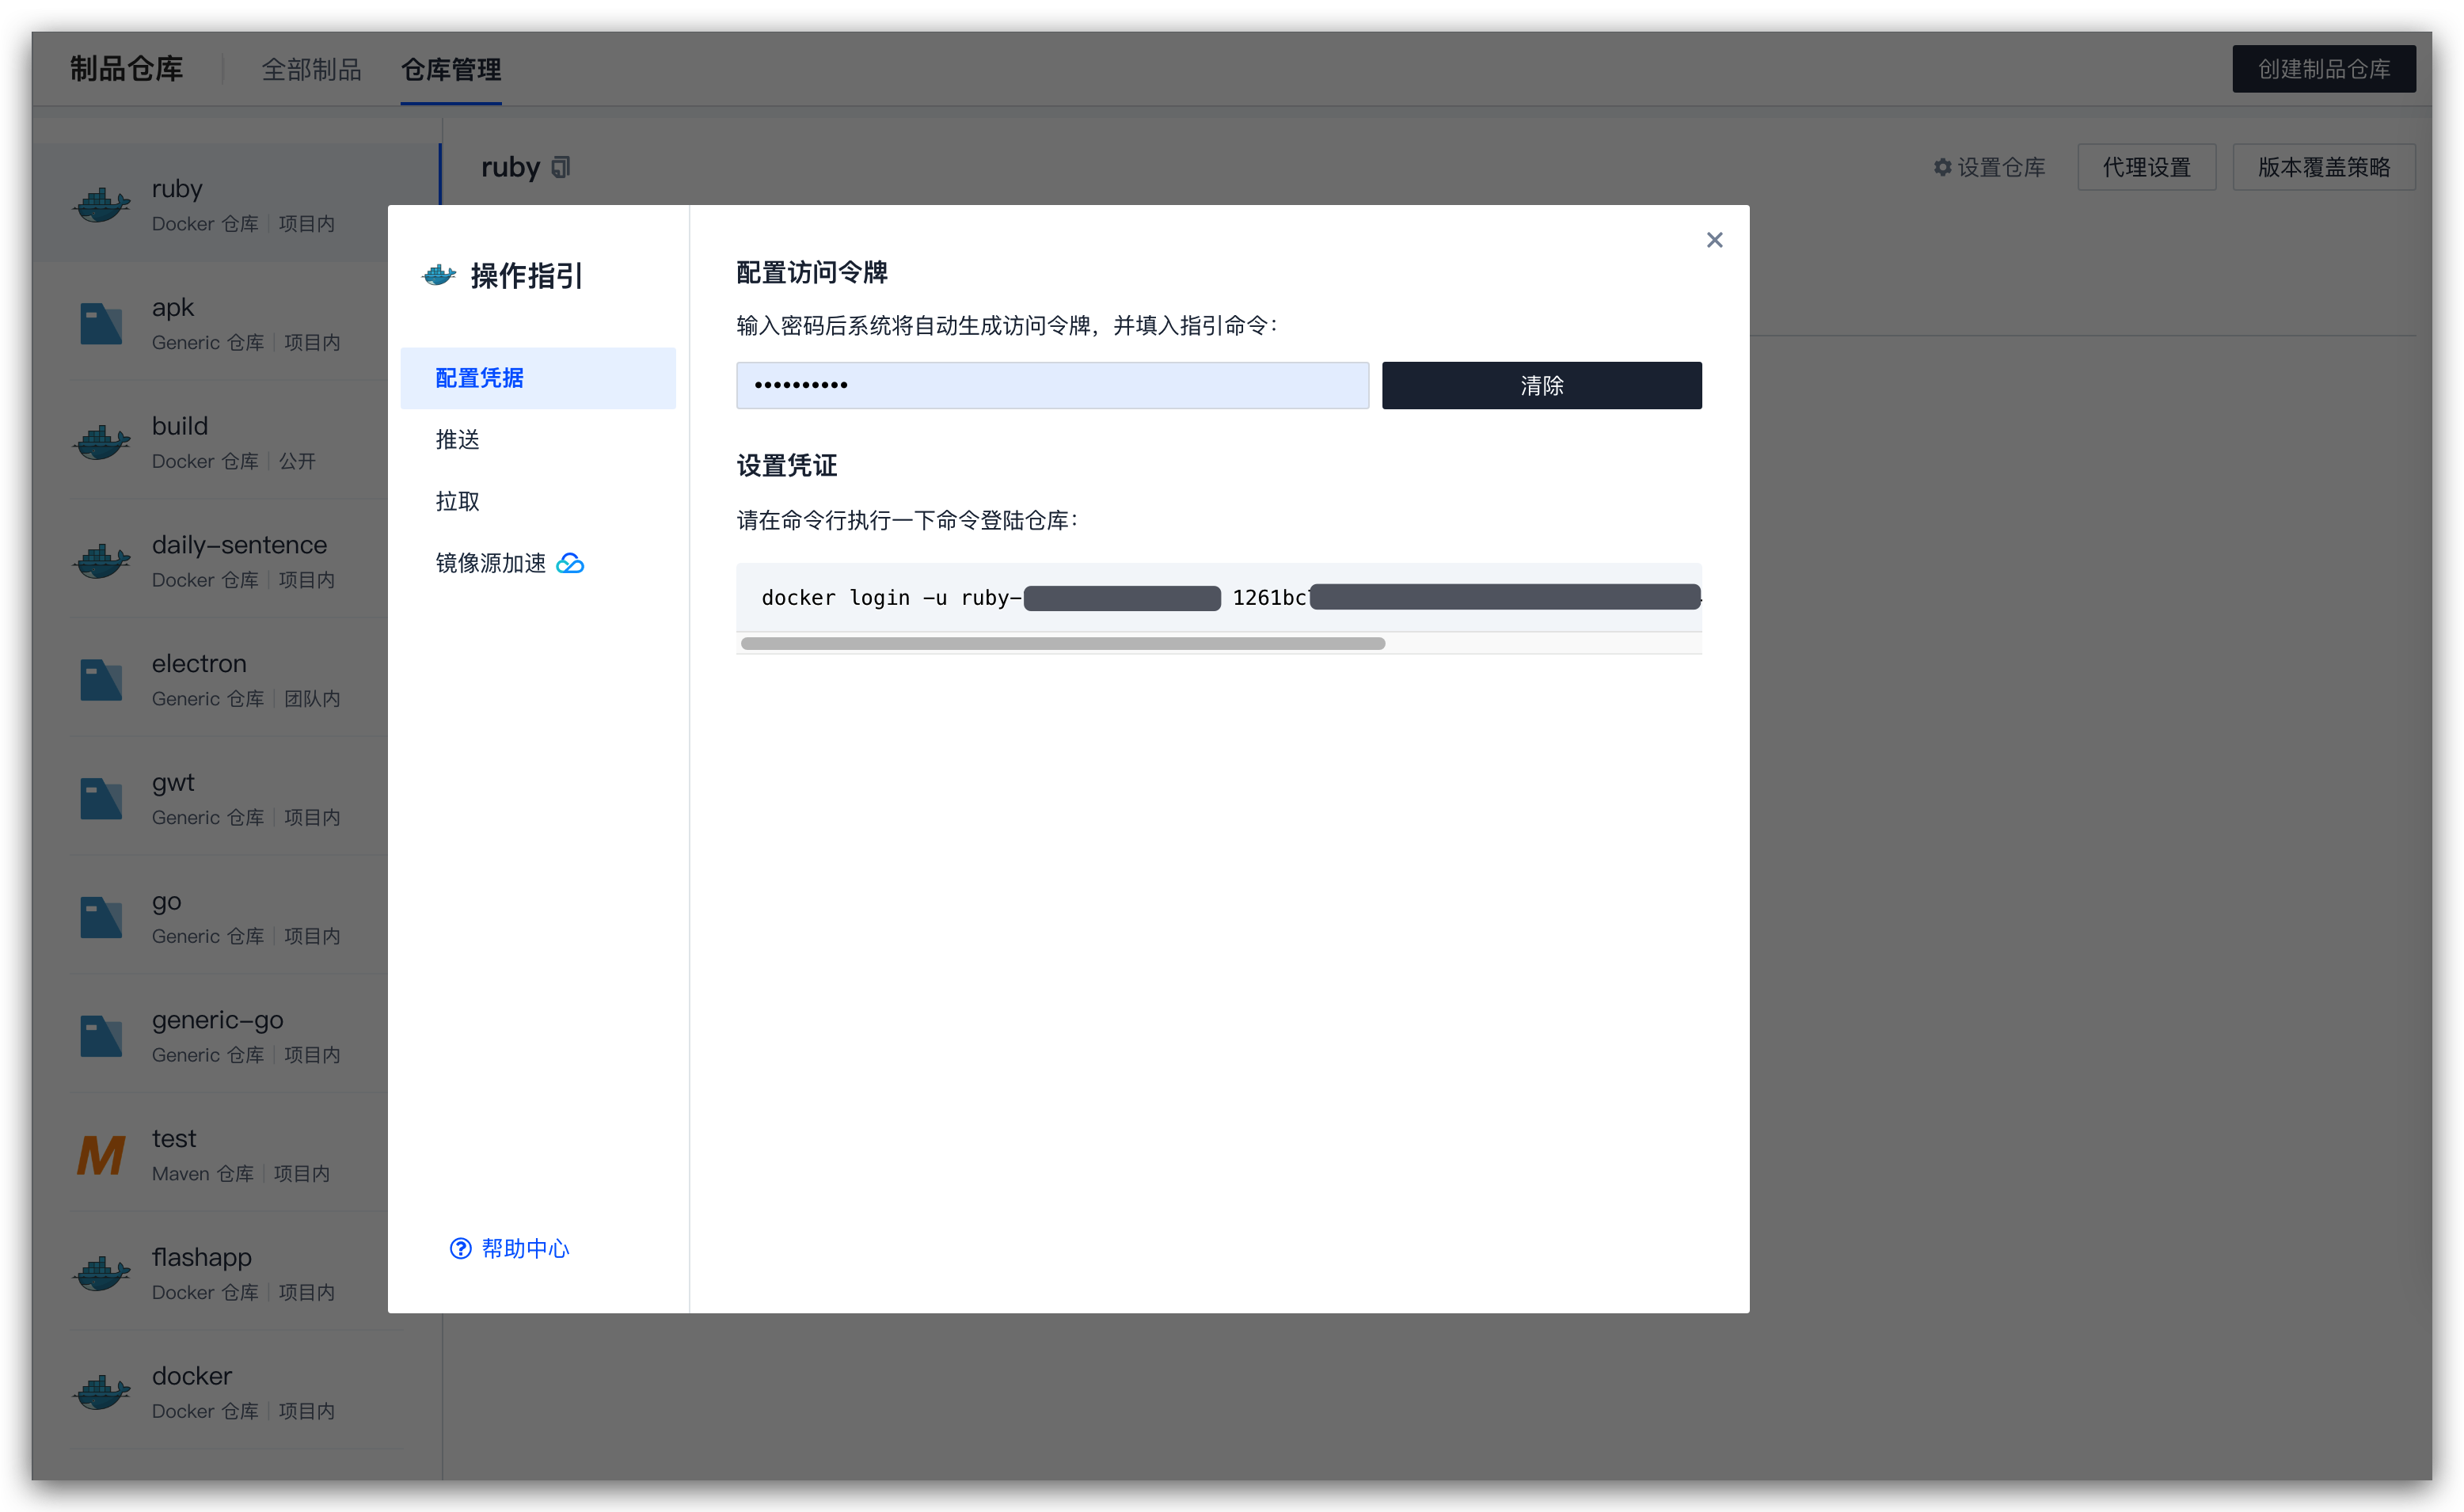This screenshot has width=2464, height=1512.
Task: Click the horizontal scrollbar under the command
Action: click(1062, 644)
